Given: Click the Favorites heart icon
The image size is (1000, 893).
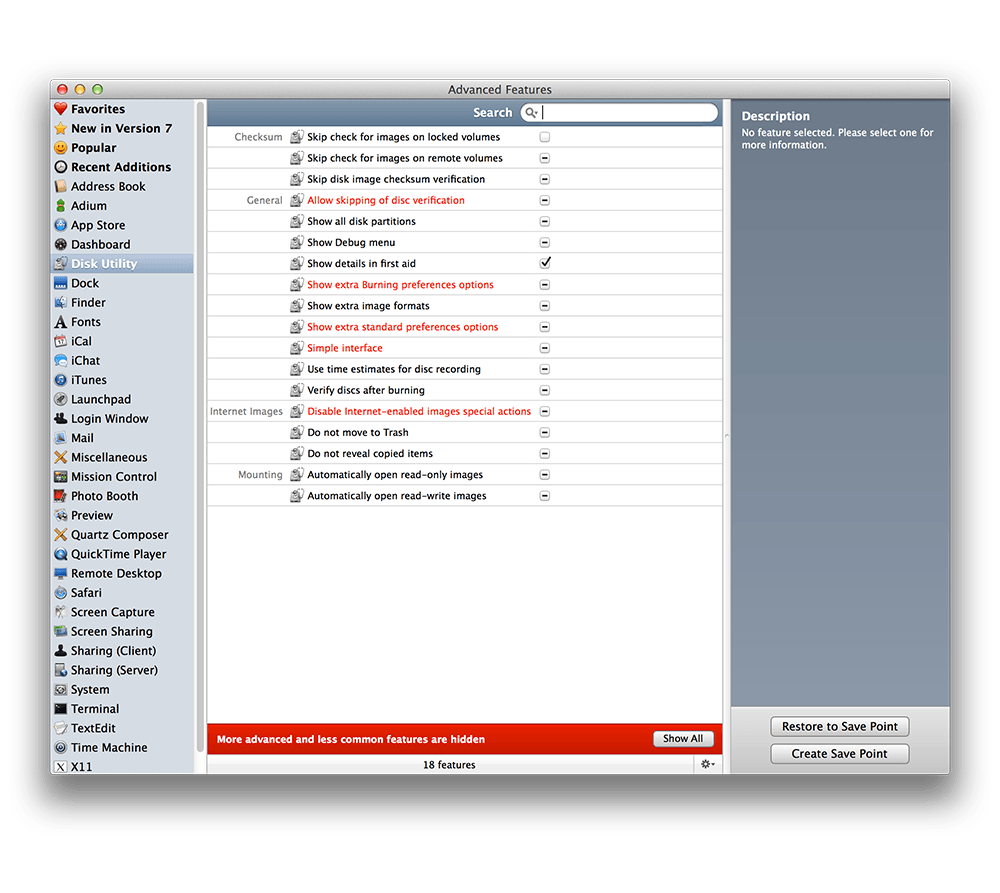Looking at the screenshot, I should pyautogui.click(x=61, y=109).
